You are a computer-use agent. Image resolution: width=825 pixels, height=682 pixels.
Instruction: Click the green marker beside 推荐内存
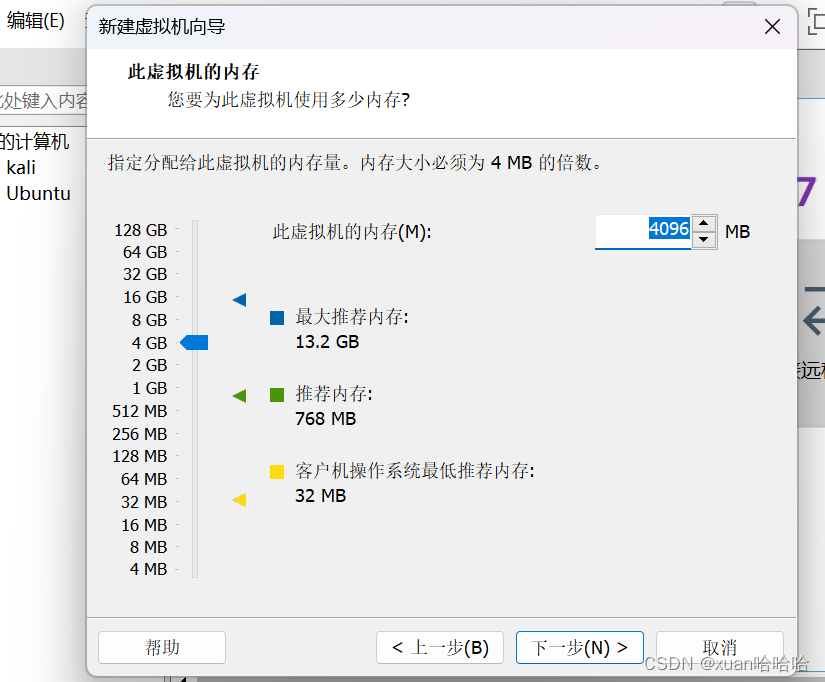(277, 394)
